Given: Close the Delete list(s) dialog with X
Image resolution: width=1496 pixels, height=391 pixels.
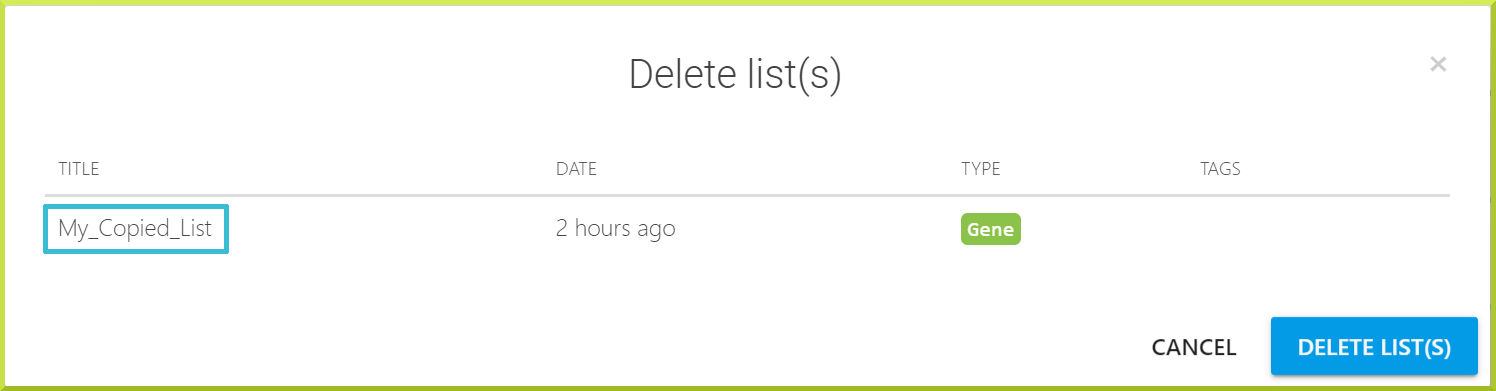Looking at the screenshot, I should click(1438, 65).
